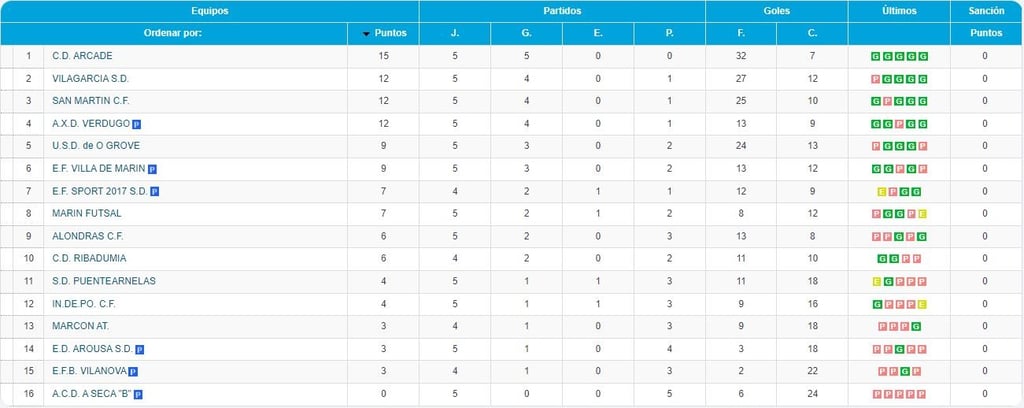Click the ALONDRAS C.F. team name

pyautogui.click(x=86, y=236)
